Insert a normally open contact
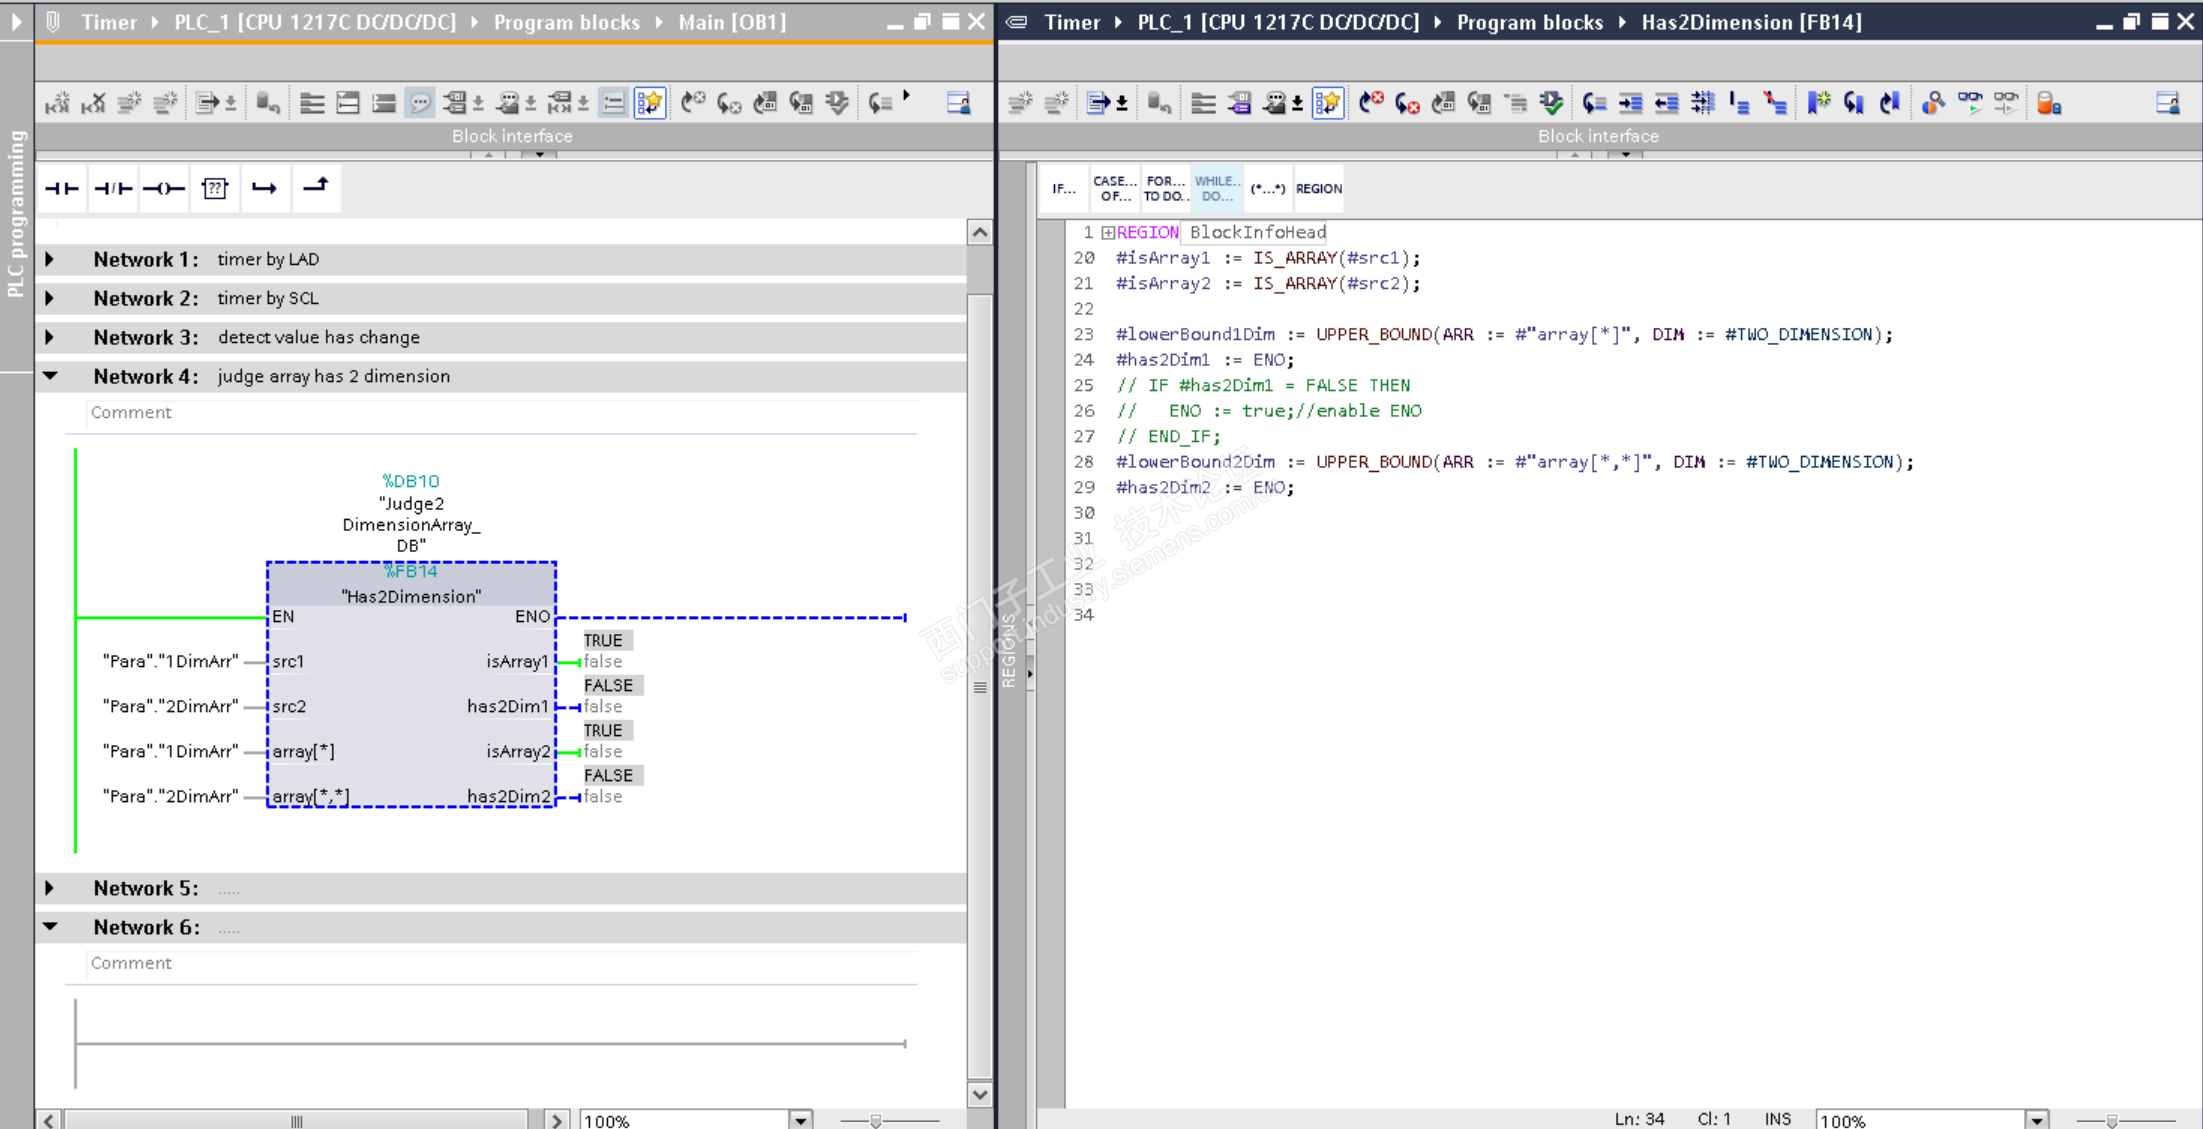This screenshot has width=2203, height=1129. (62, 188)
